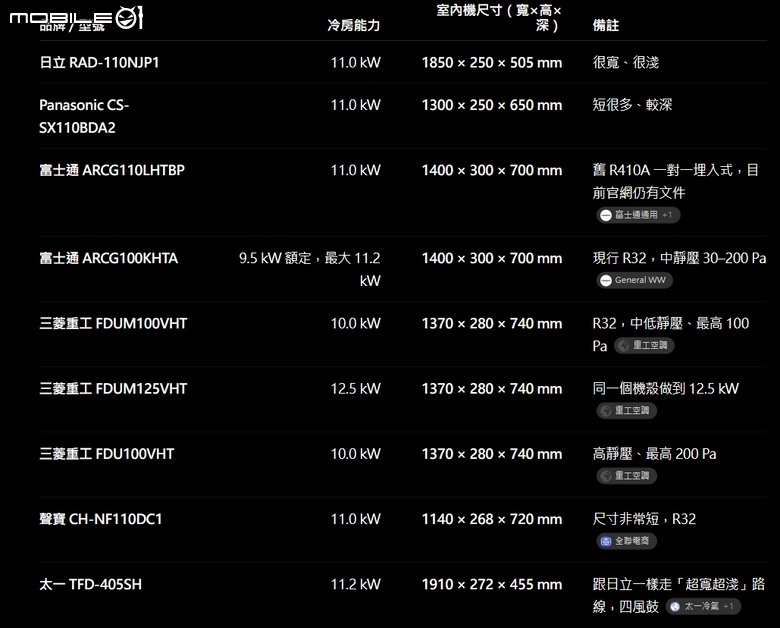Image resolution: width=780 pixels, height=628 pixels.
Task: Click dimensions 1850 × 250 × 505 mm
Action: pyautogui.click(x=492, y=62)
